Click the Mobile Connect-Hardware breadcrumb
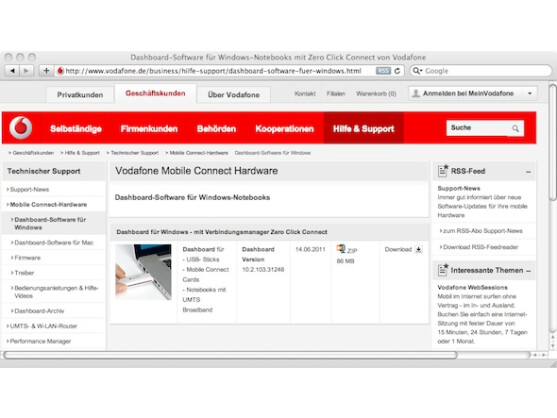The width and height of the screenshot is (557, 418). pos(199,153)
